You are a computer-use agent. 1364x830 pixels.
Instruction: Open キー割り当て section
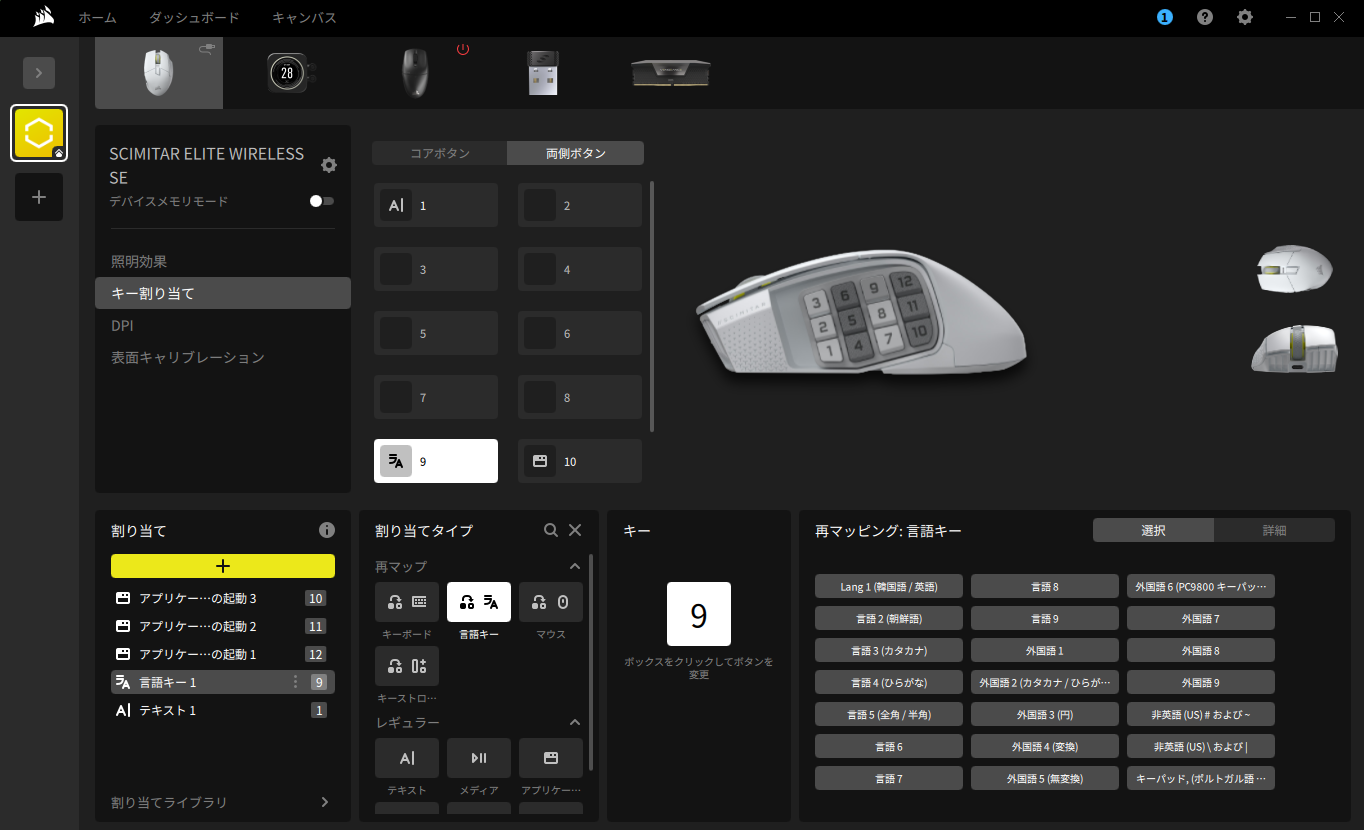[x=223, y=293]
